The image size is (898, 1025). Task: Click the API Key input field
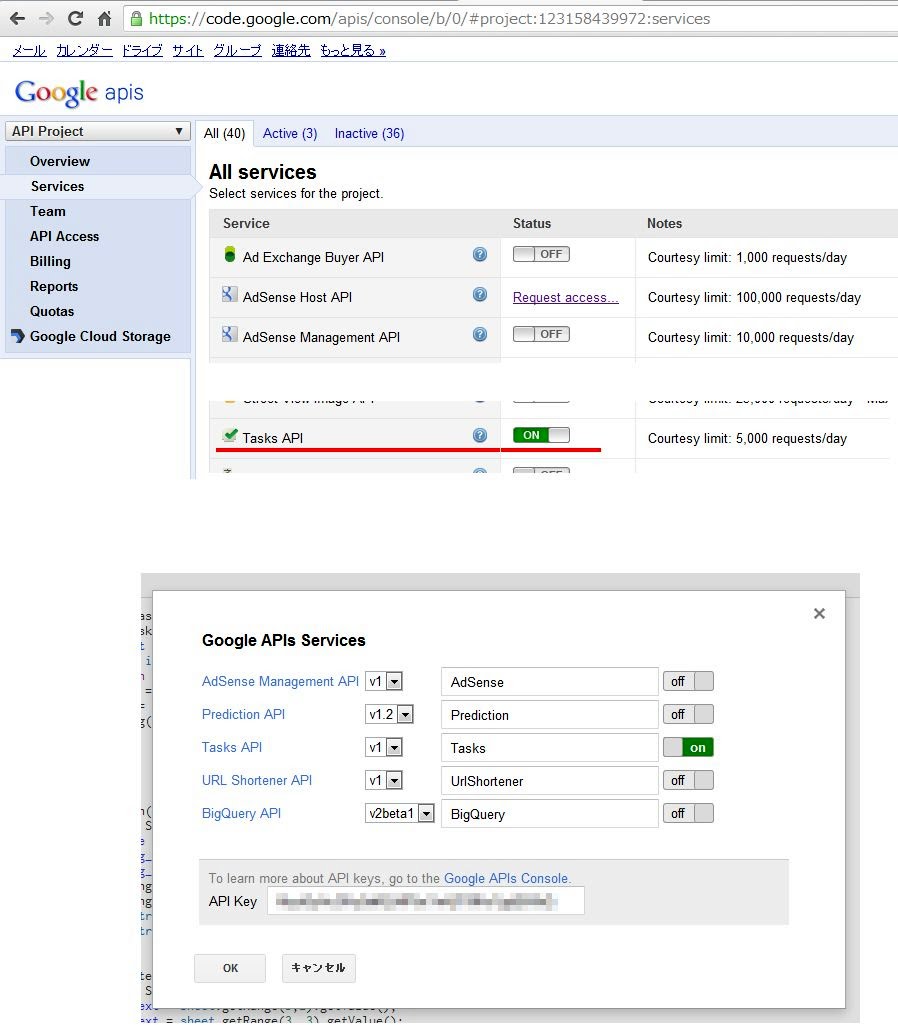pyautogui.click(x=425, y=901)
